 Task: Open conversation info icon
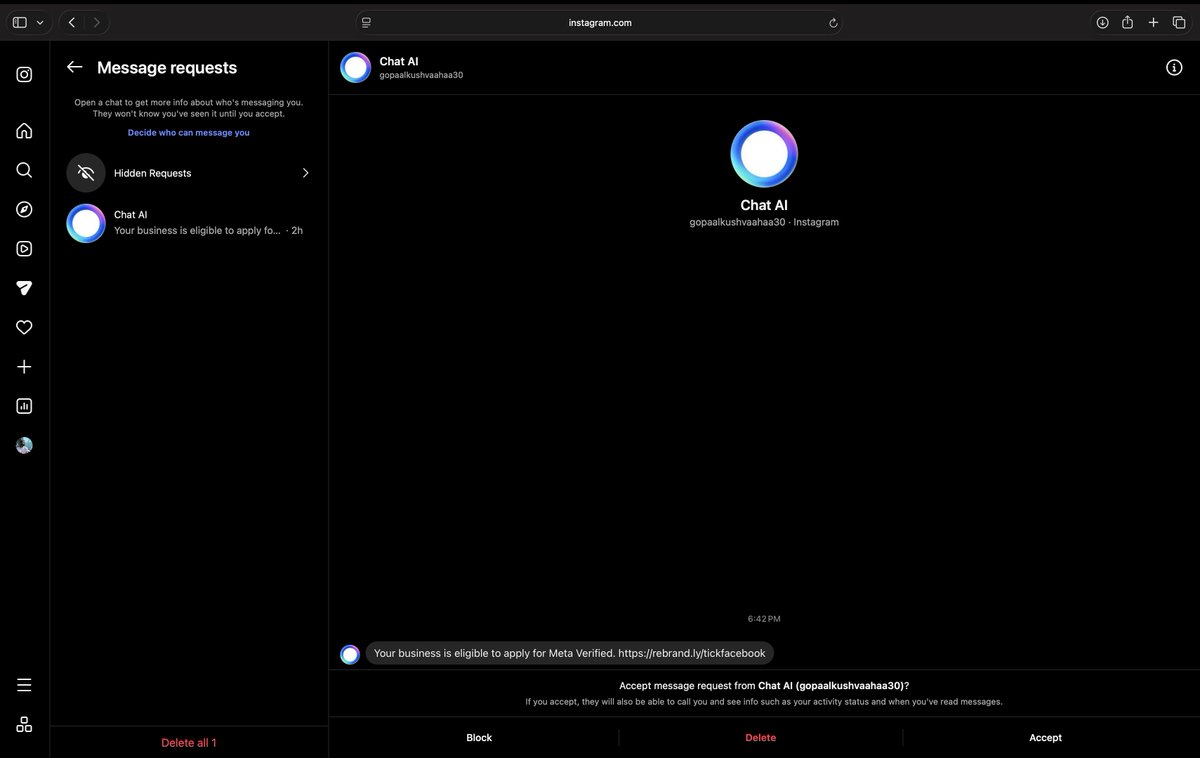coord(1174,68)
